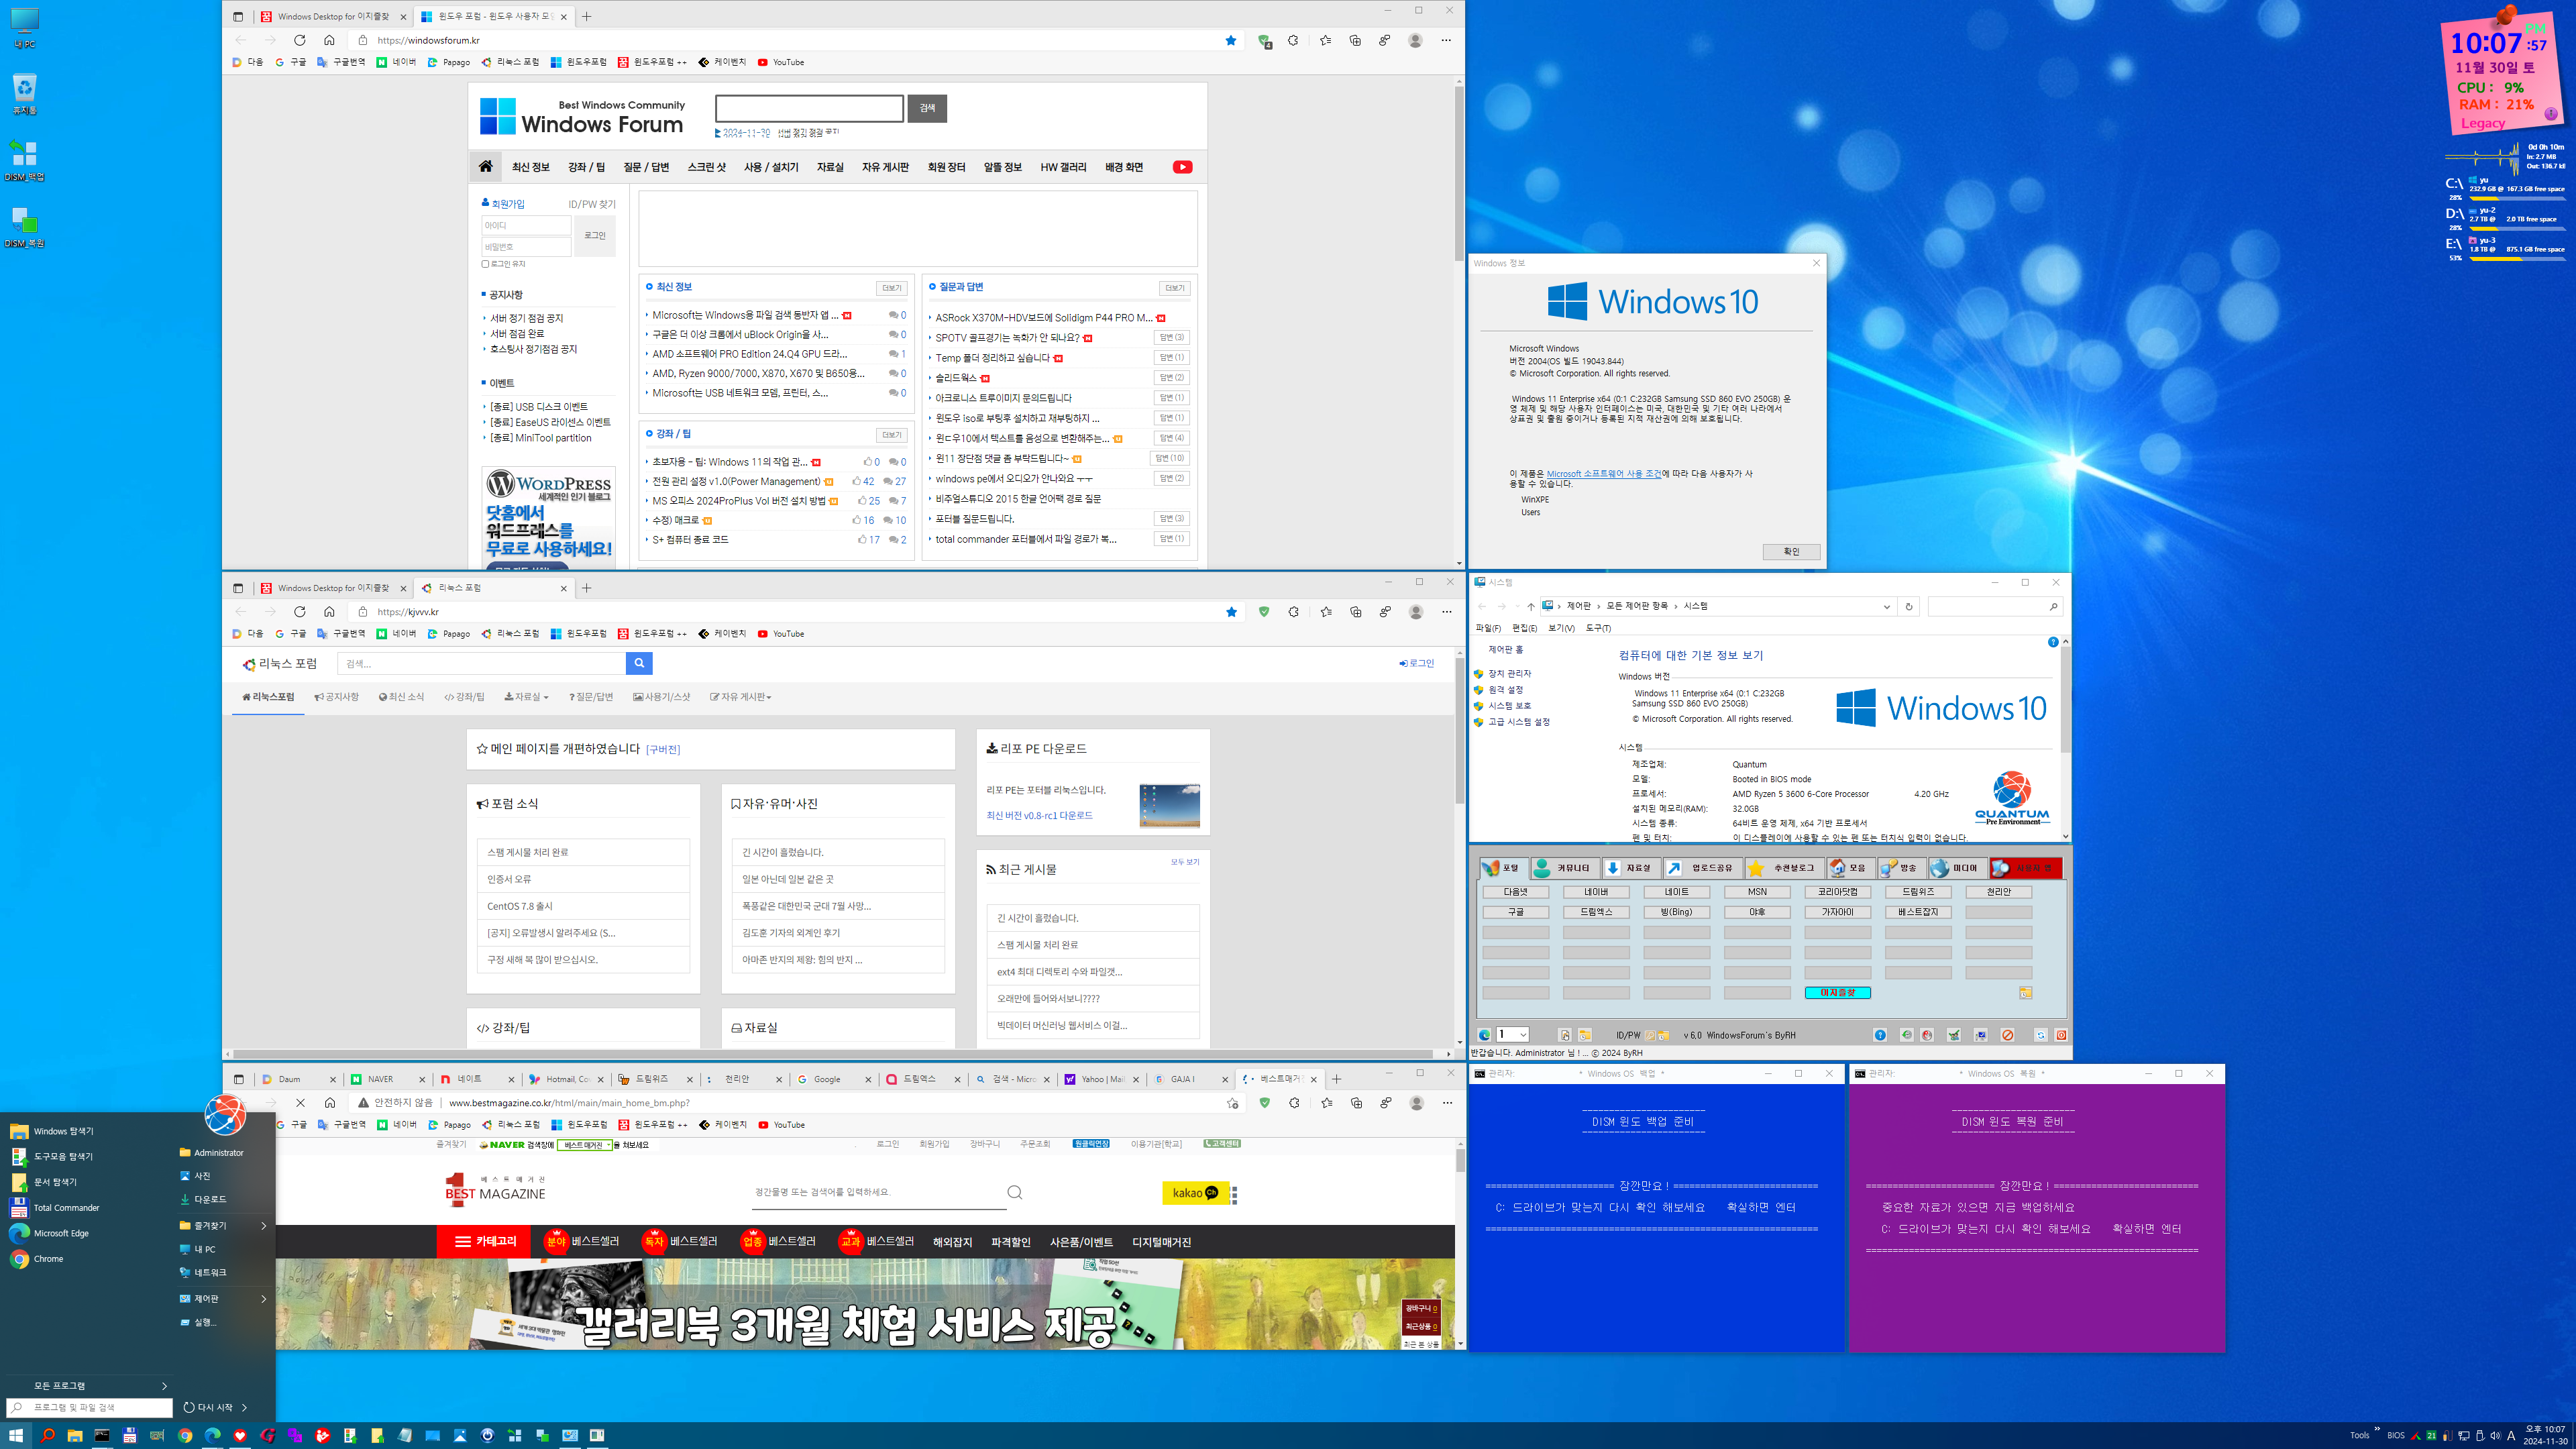Open the Chrome icon on the taskbar
Image resolution: width=2576 pixels, height=1449 pixels.
tap(185, 1436)
